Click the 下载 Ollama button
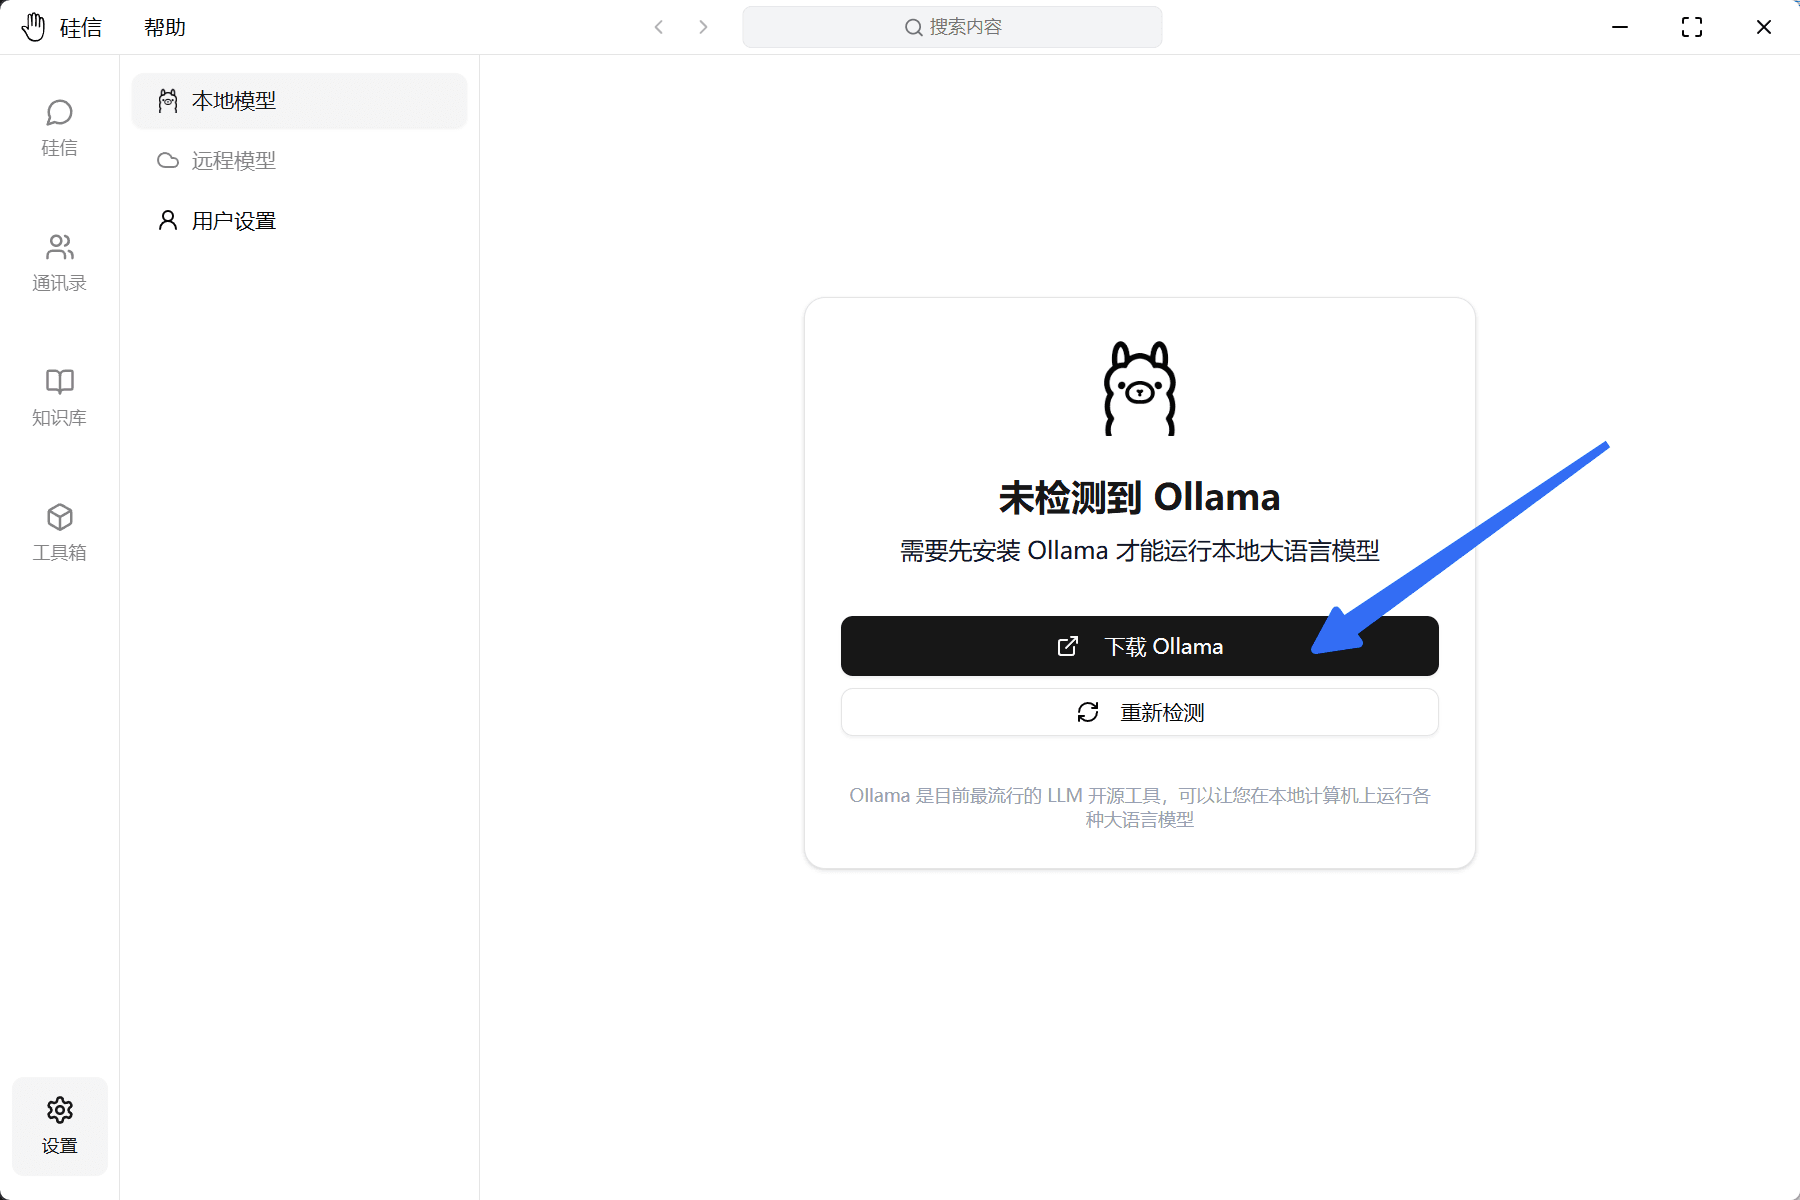1800x1200 pixels. [x=1140, y=646]
